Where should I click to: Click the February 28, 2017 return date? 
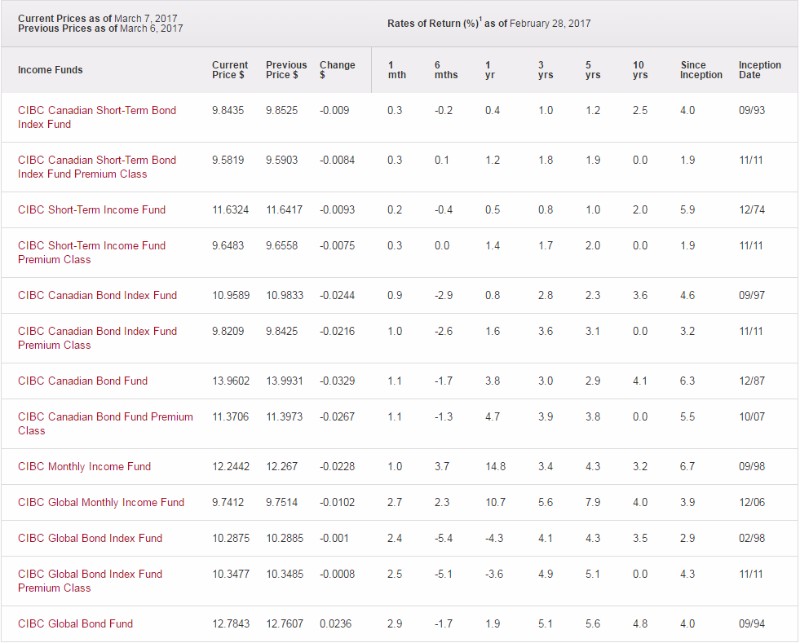pos(550,23)
